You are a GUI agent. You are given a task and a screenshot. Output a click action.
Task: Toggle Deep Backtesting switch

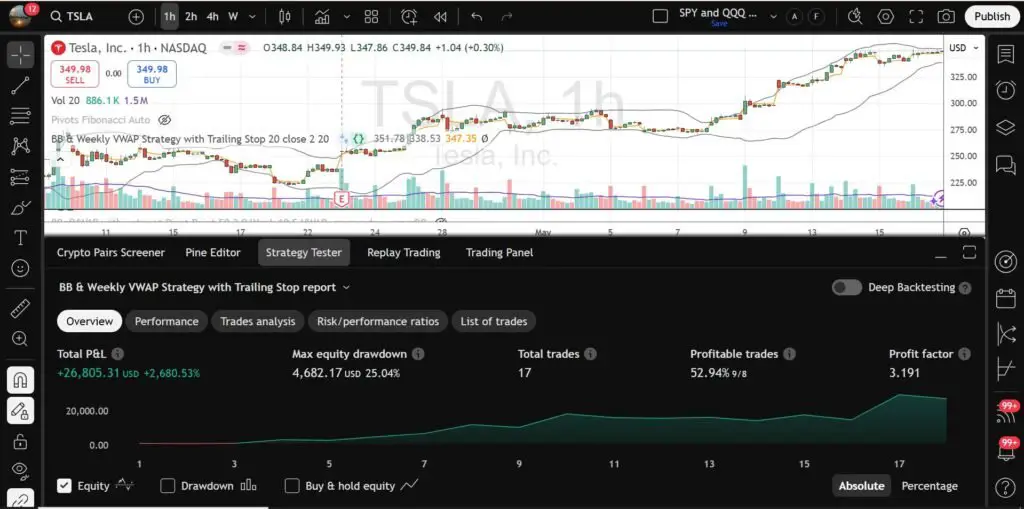(x=846, y=287)
